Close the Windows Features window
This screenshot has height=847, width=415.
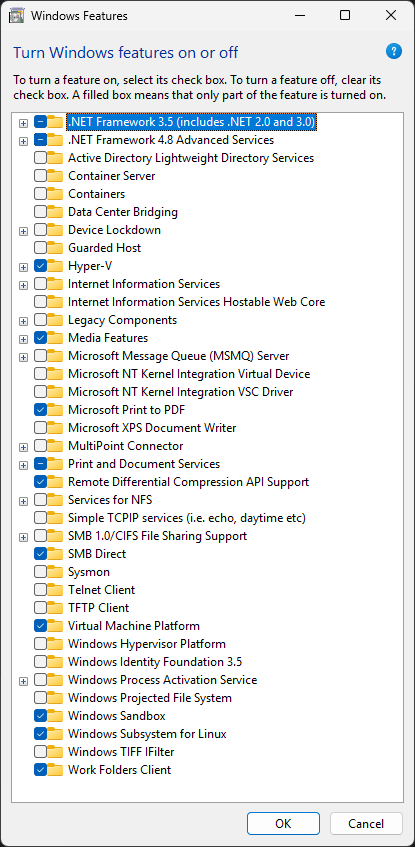391,15
